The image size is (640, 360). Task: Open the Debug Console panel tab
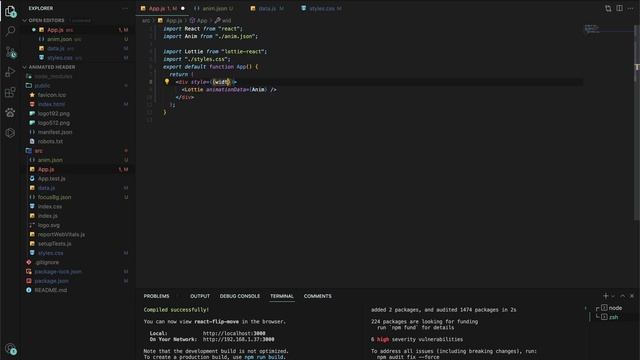coord(240,296)
